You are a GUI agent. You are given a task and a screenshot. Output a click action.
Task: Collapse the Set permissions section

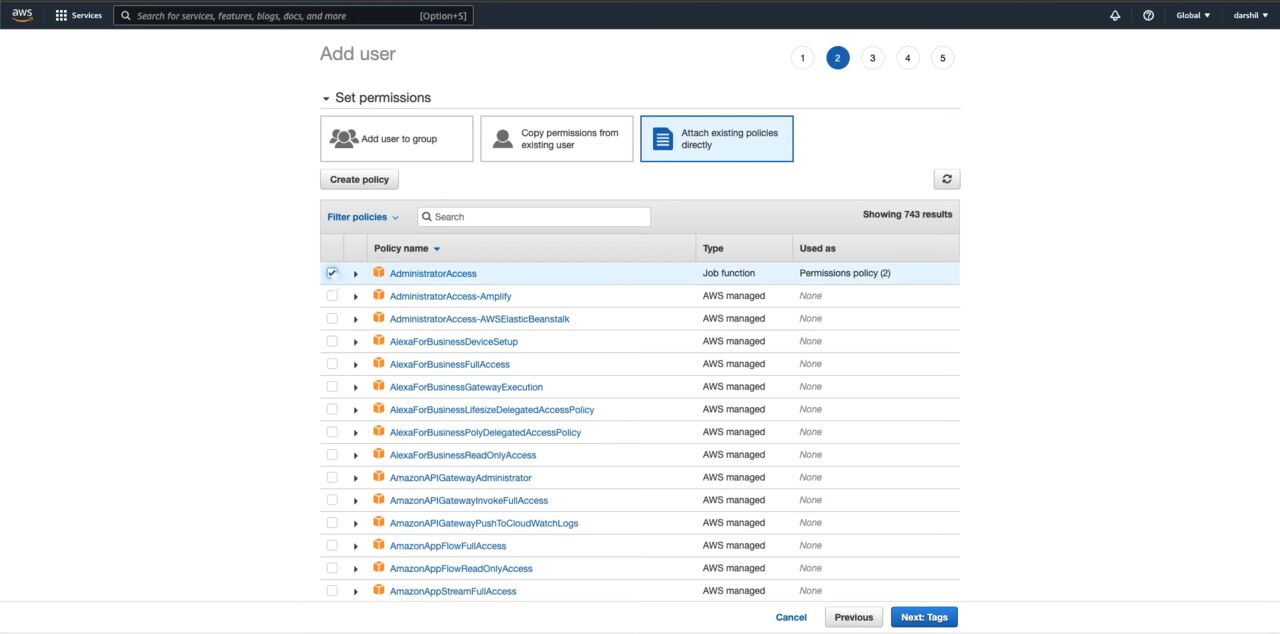click(326, 98)
